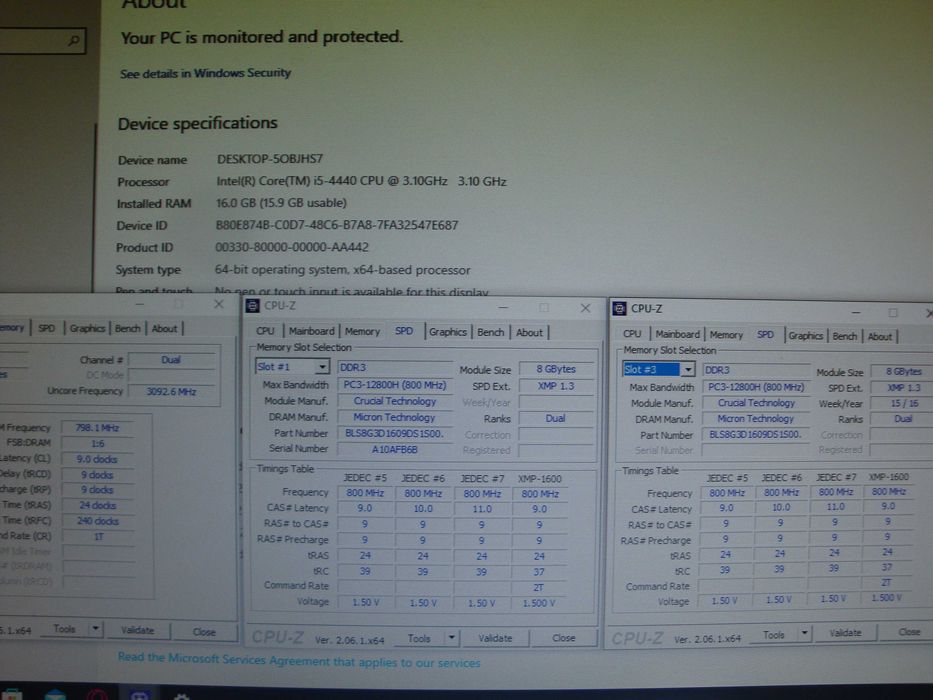Click Max Bandwidth PC3-12800H value in Slot #1 window

coord(395,385)
